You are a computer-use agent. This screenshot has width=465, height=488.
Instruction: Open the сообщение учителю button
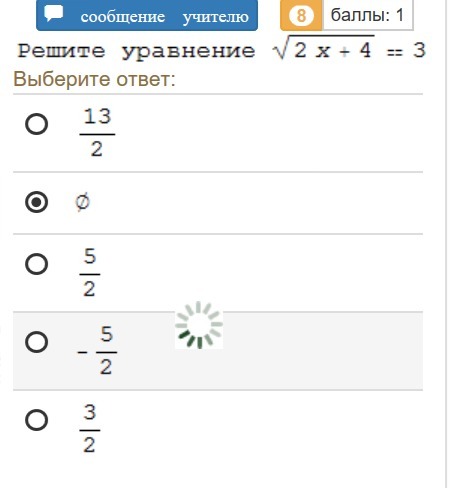[x=147, y=15]
